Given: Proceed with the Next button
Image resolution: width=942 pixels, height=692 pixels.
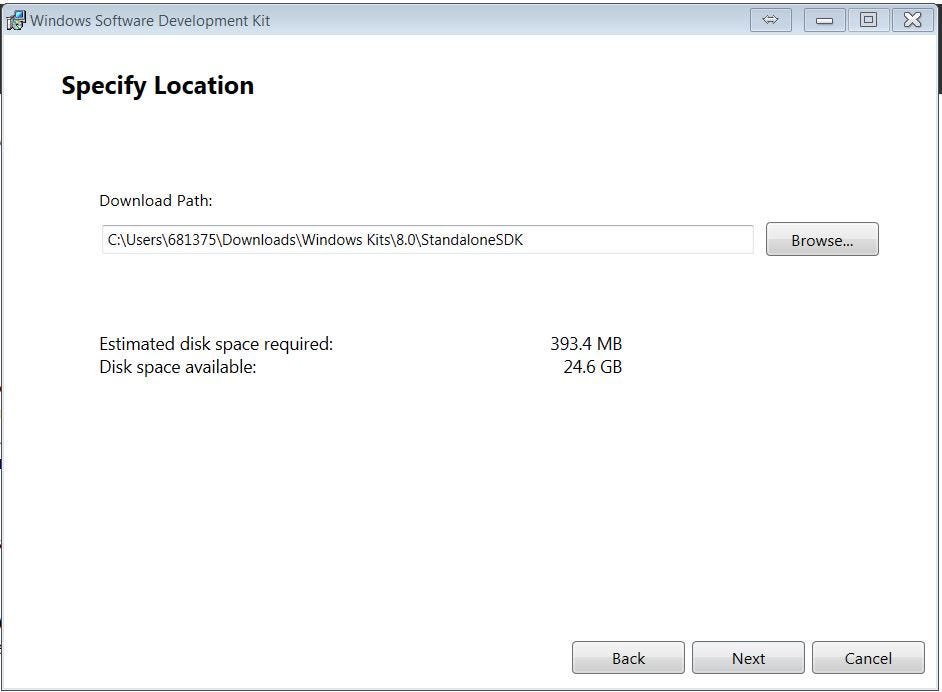Looking at the screenshot, I should point(748,658).
